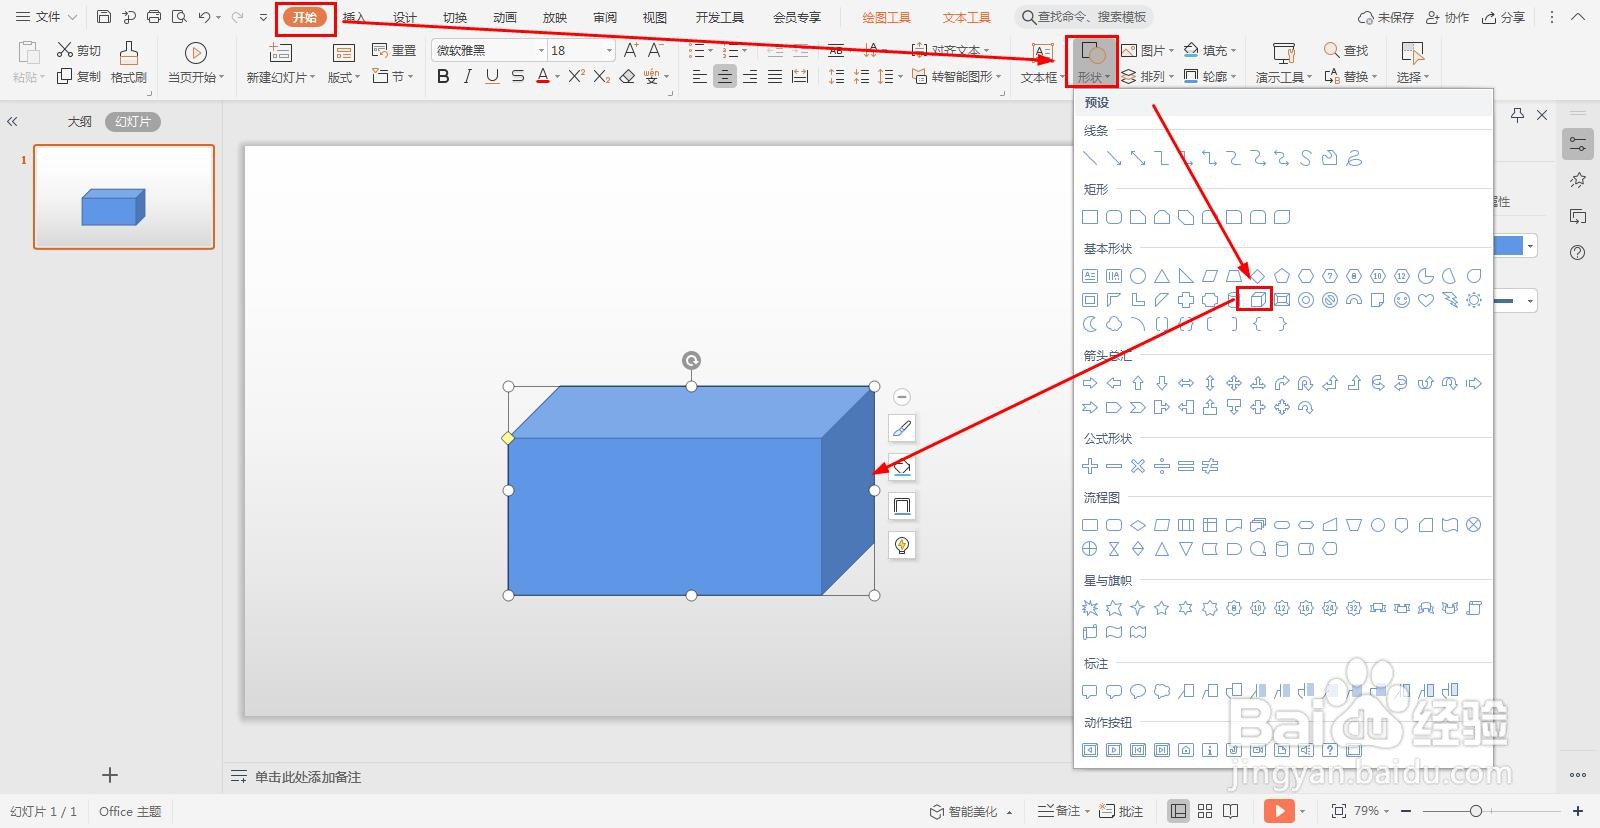Image resolution: width=1600 pixels, height=828 pixels.
Task: Open the font name combo box
Action: 489,50
